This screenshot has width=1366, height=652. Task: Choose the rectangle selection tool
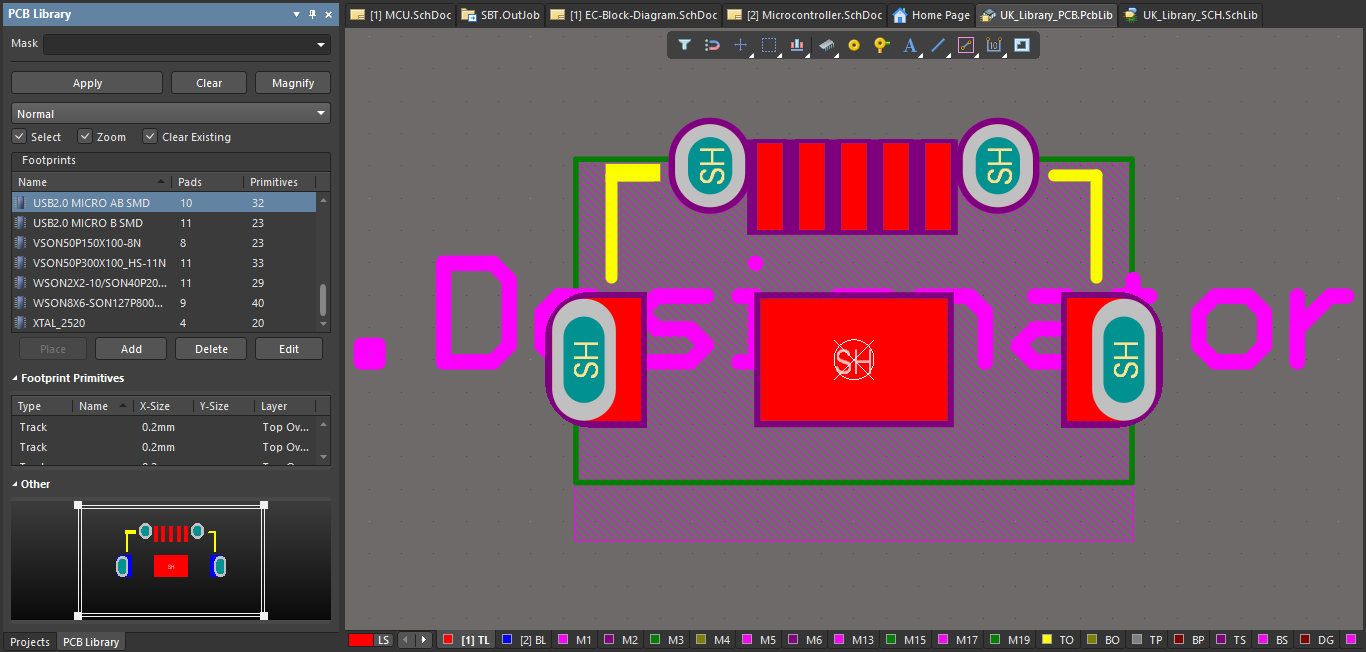point(769,45)
